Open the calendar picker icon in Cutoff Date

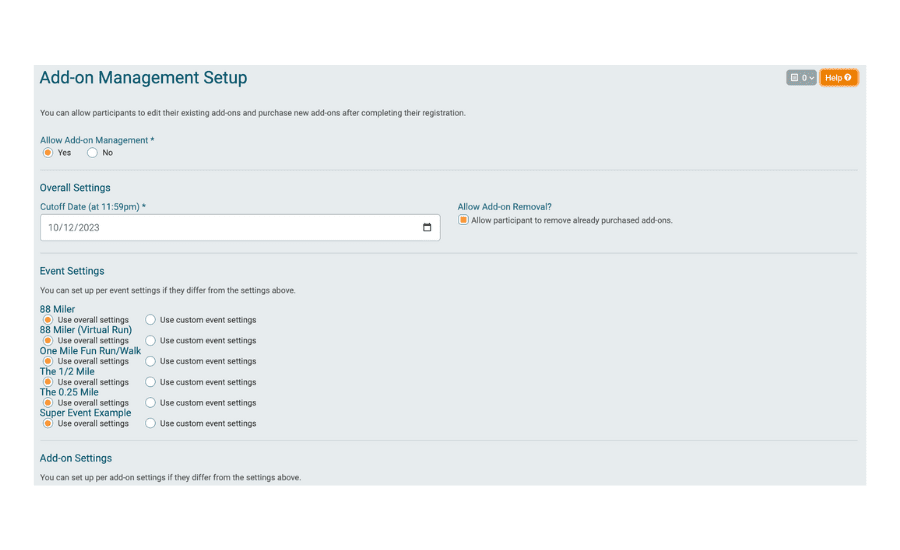426,227
